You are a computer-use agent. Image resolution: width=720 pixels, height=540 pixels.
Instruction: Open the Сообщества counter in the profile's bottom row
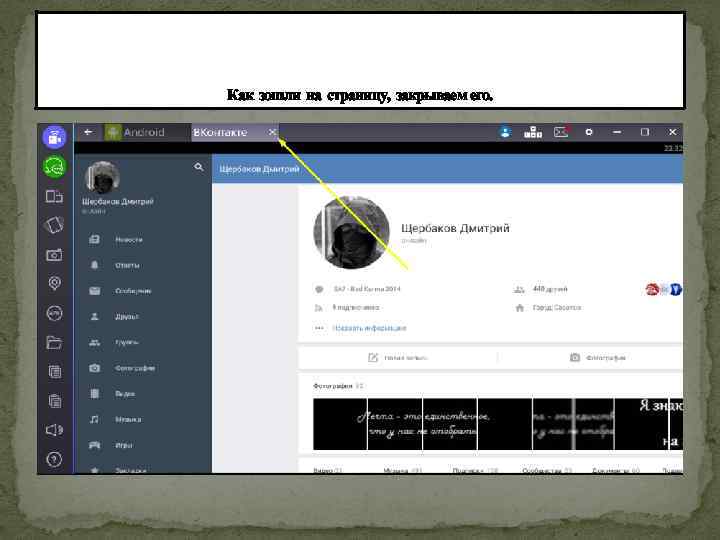coord(547,470)
